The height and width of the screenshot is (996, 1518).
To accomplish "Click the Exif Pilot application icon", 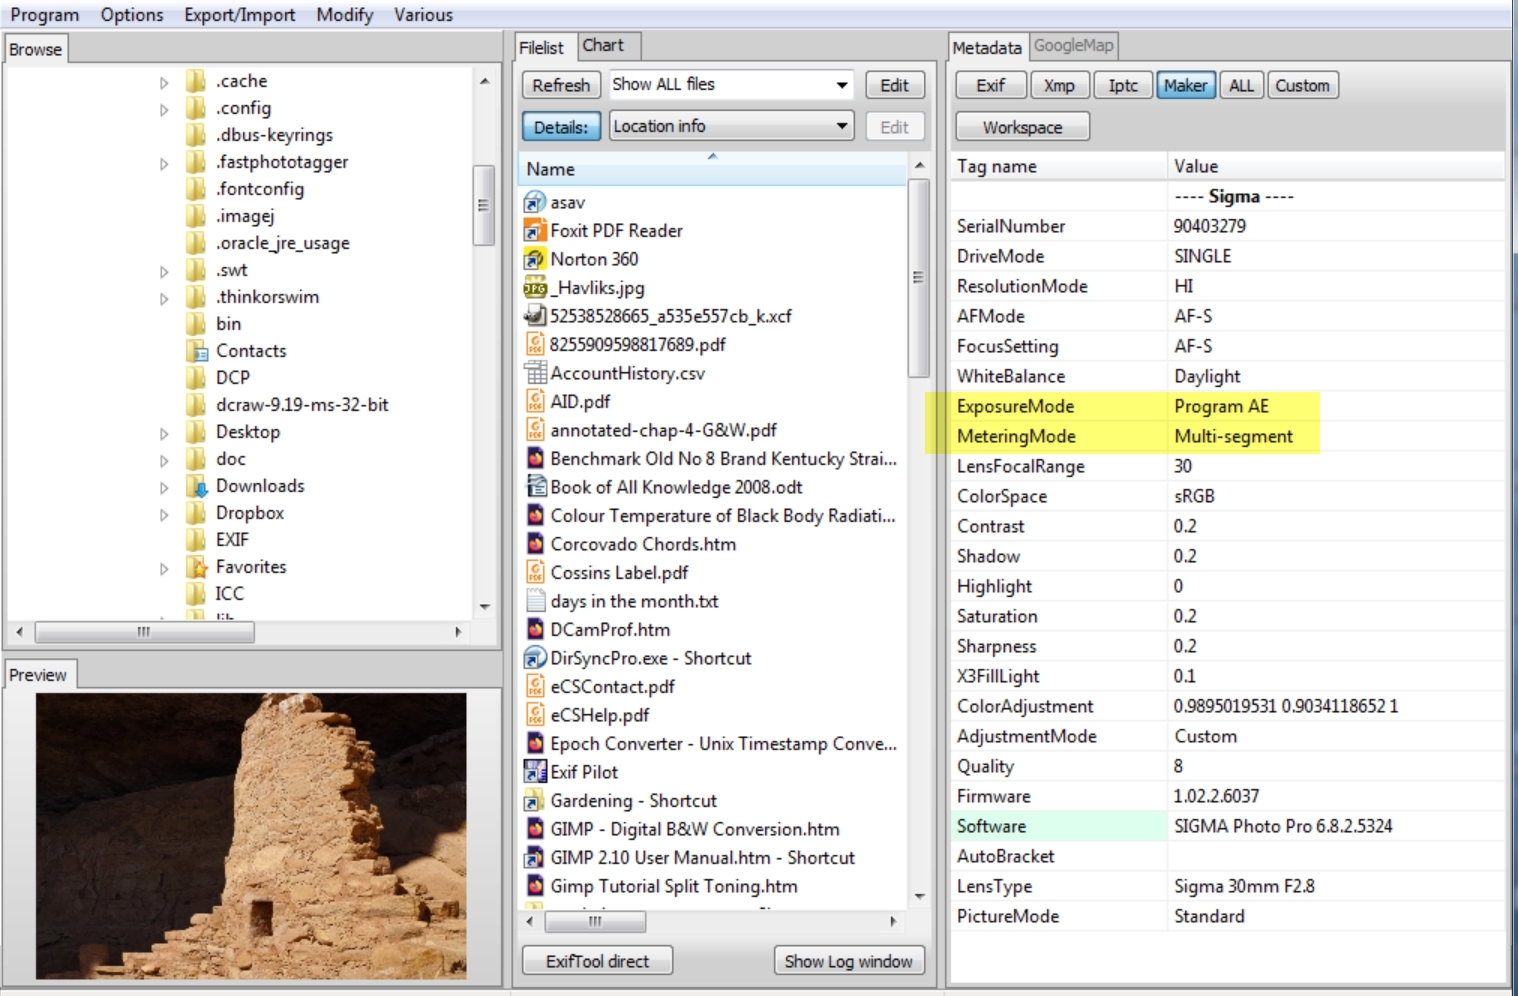I will point(534,772).
